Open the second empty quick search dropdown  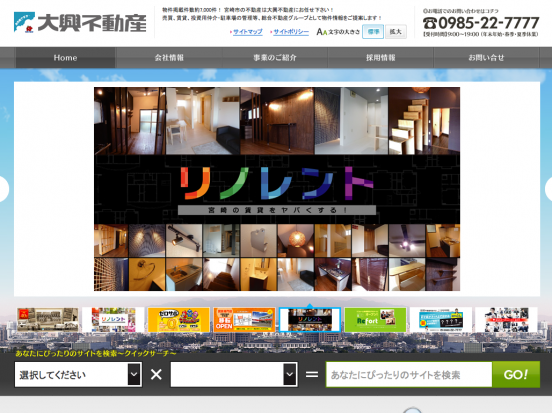tap(234, 375)
